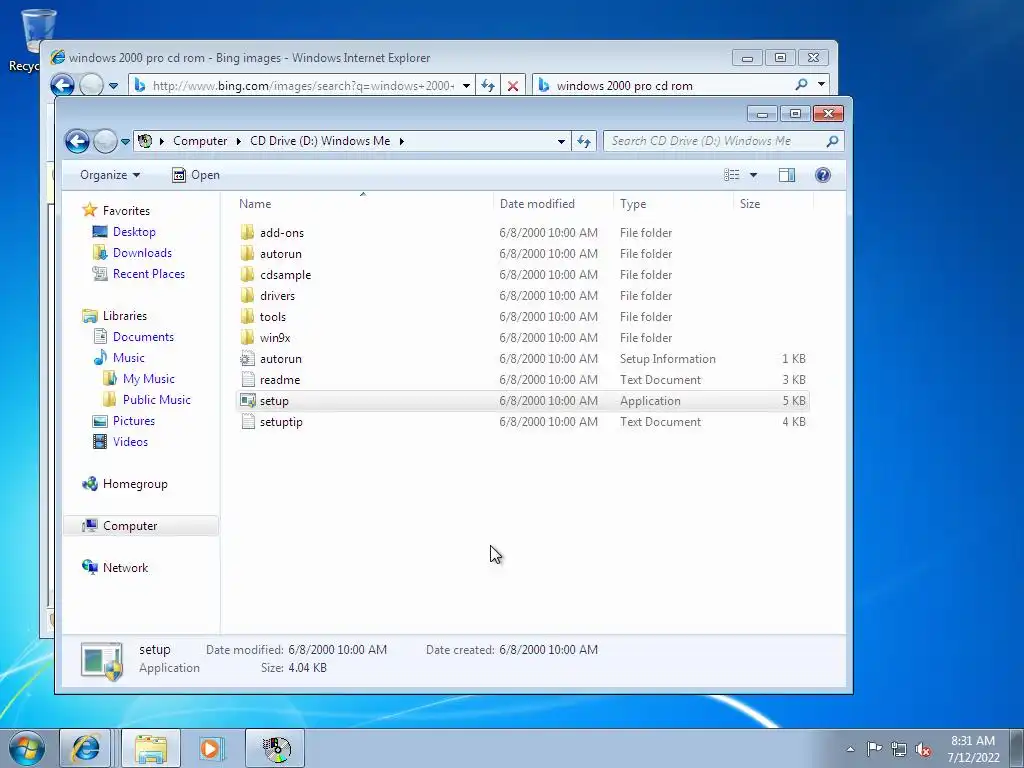Open Internet Explorer address dropdown arrow
This screenshot has width=1024, height=768.
[466, 86]
